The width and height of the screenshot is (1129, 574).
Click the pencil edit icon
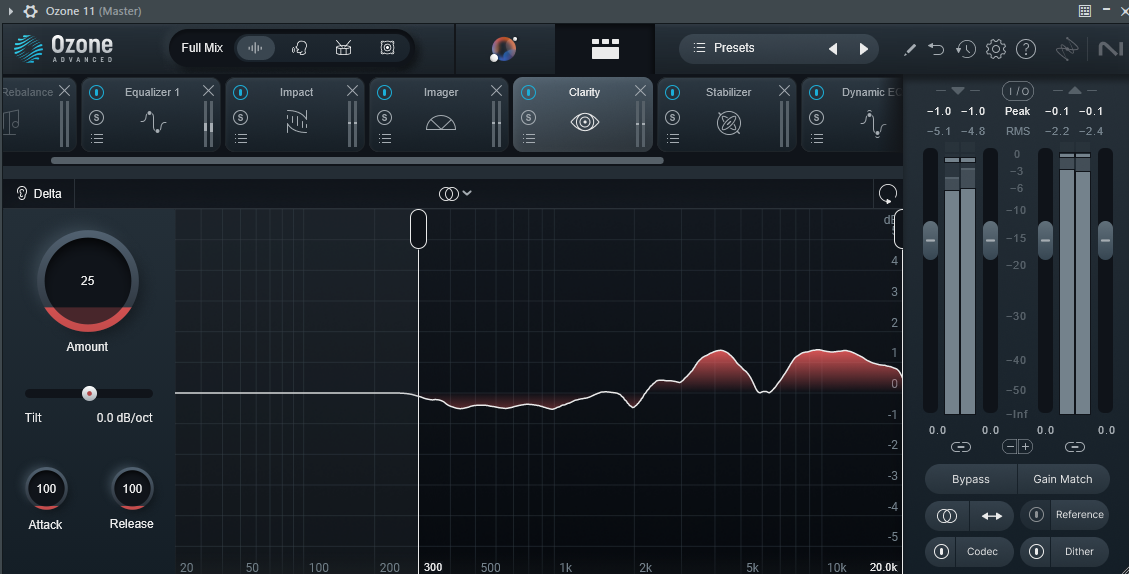point(909,49)
